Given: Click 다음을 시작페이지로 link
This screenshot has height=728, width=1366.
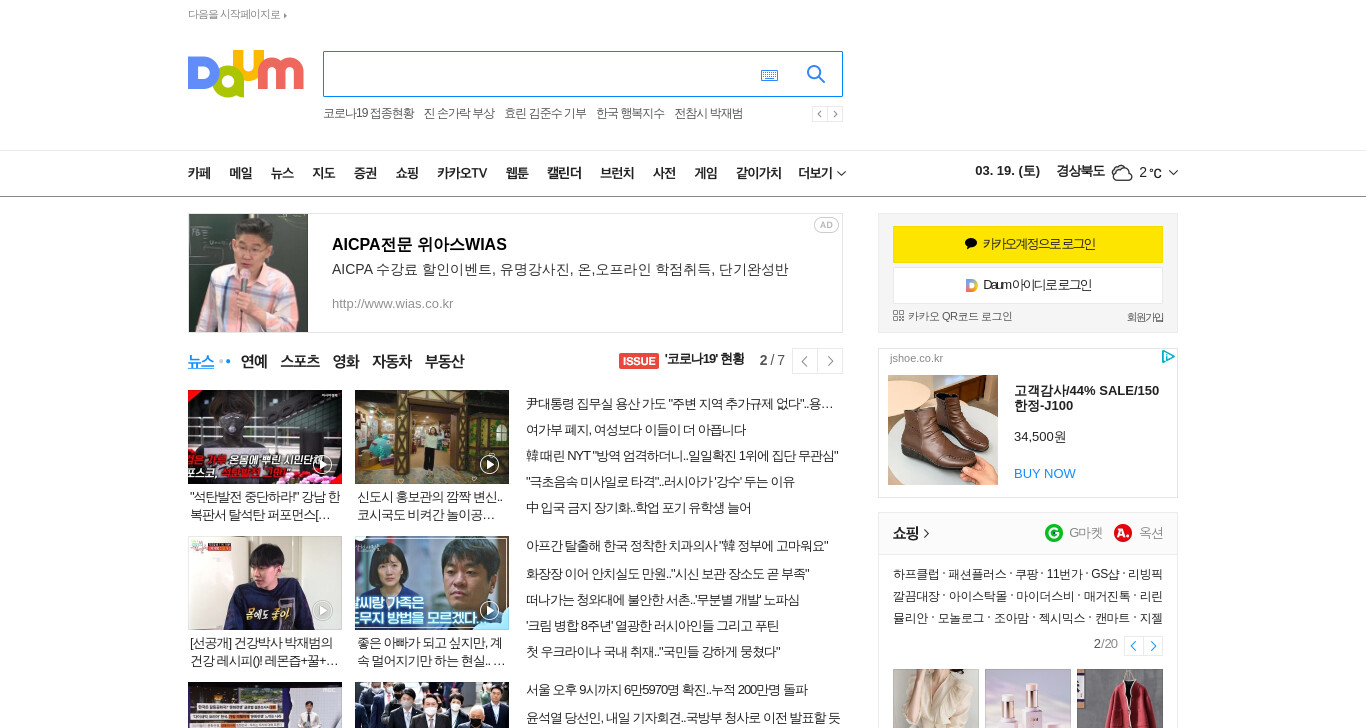Looking at the screenshot, I should (237, 14).
